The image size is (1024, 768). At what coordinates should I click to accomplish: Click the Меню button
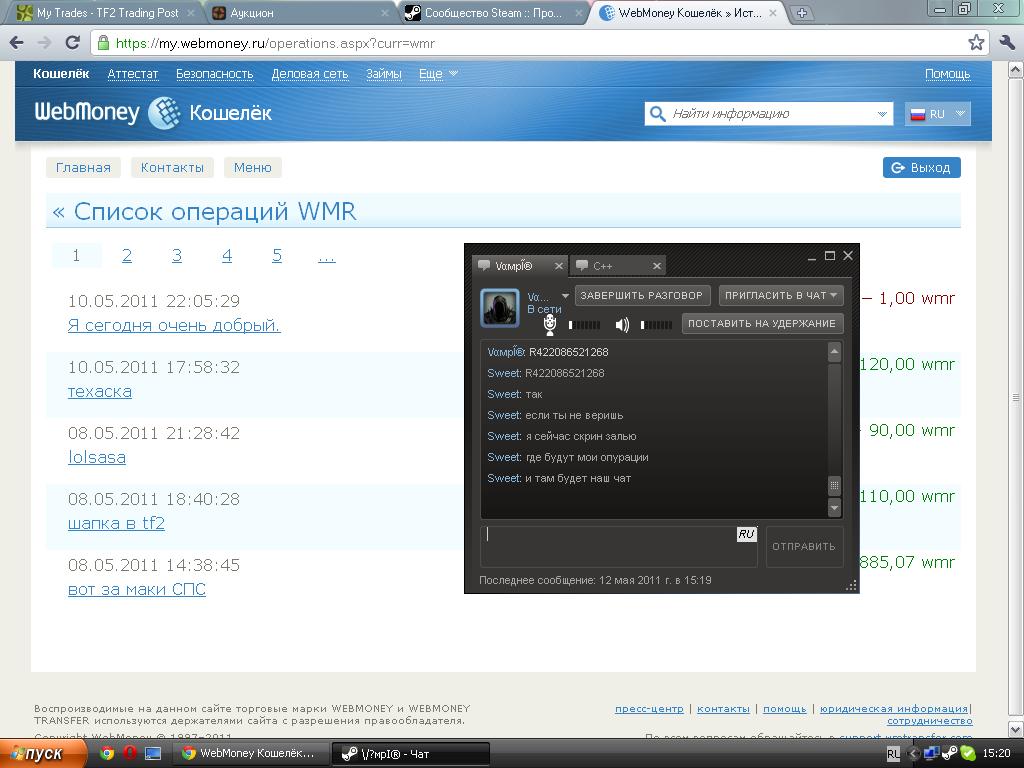(252, 167)
